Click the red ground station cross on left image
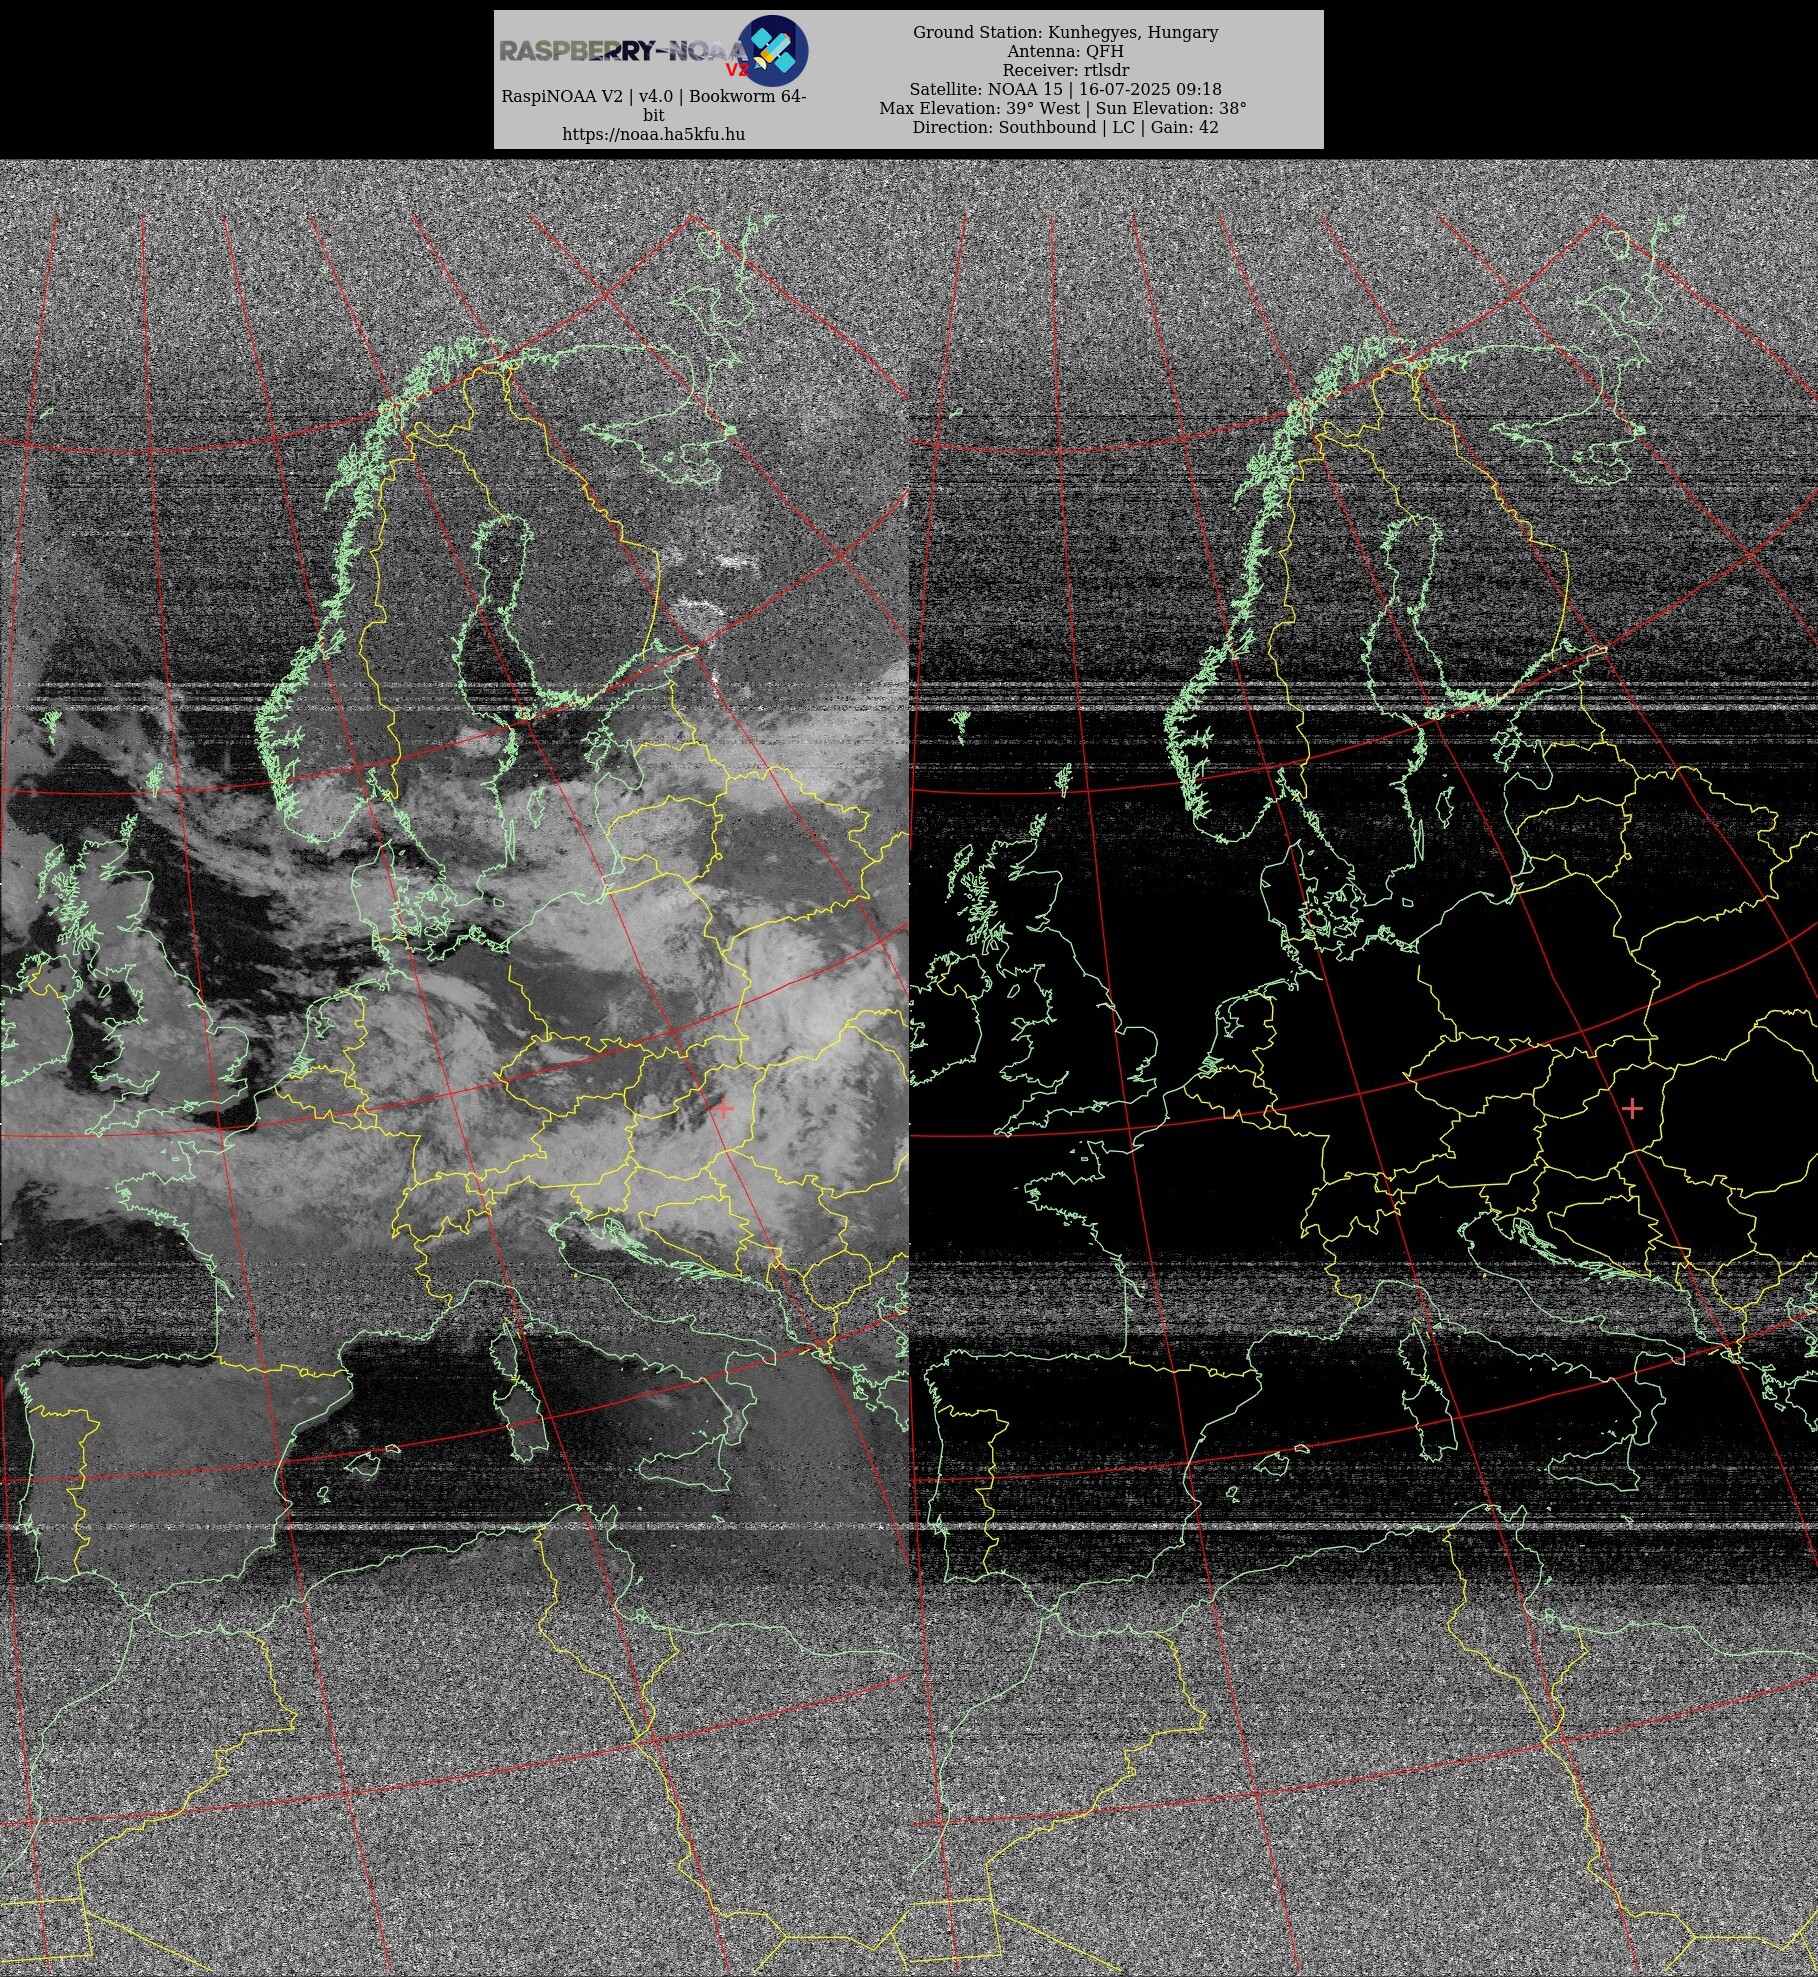The image size is (1818, 1977). pyautogui.click(x=723, y=1108)
